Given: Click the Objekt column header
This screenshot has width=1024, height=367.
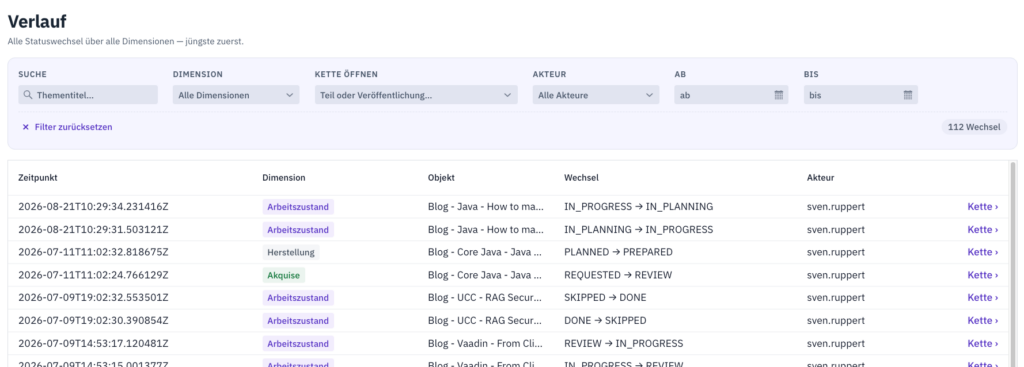Looking at the screenshot, I should 441,178.
